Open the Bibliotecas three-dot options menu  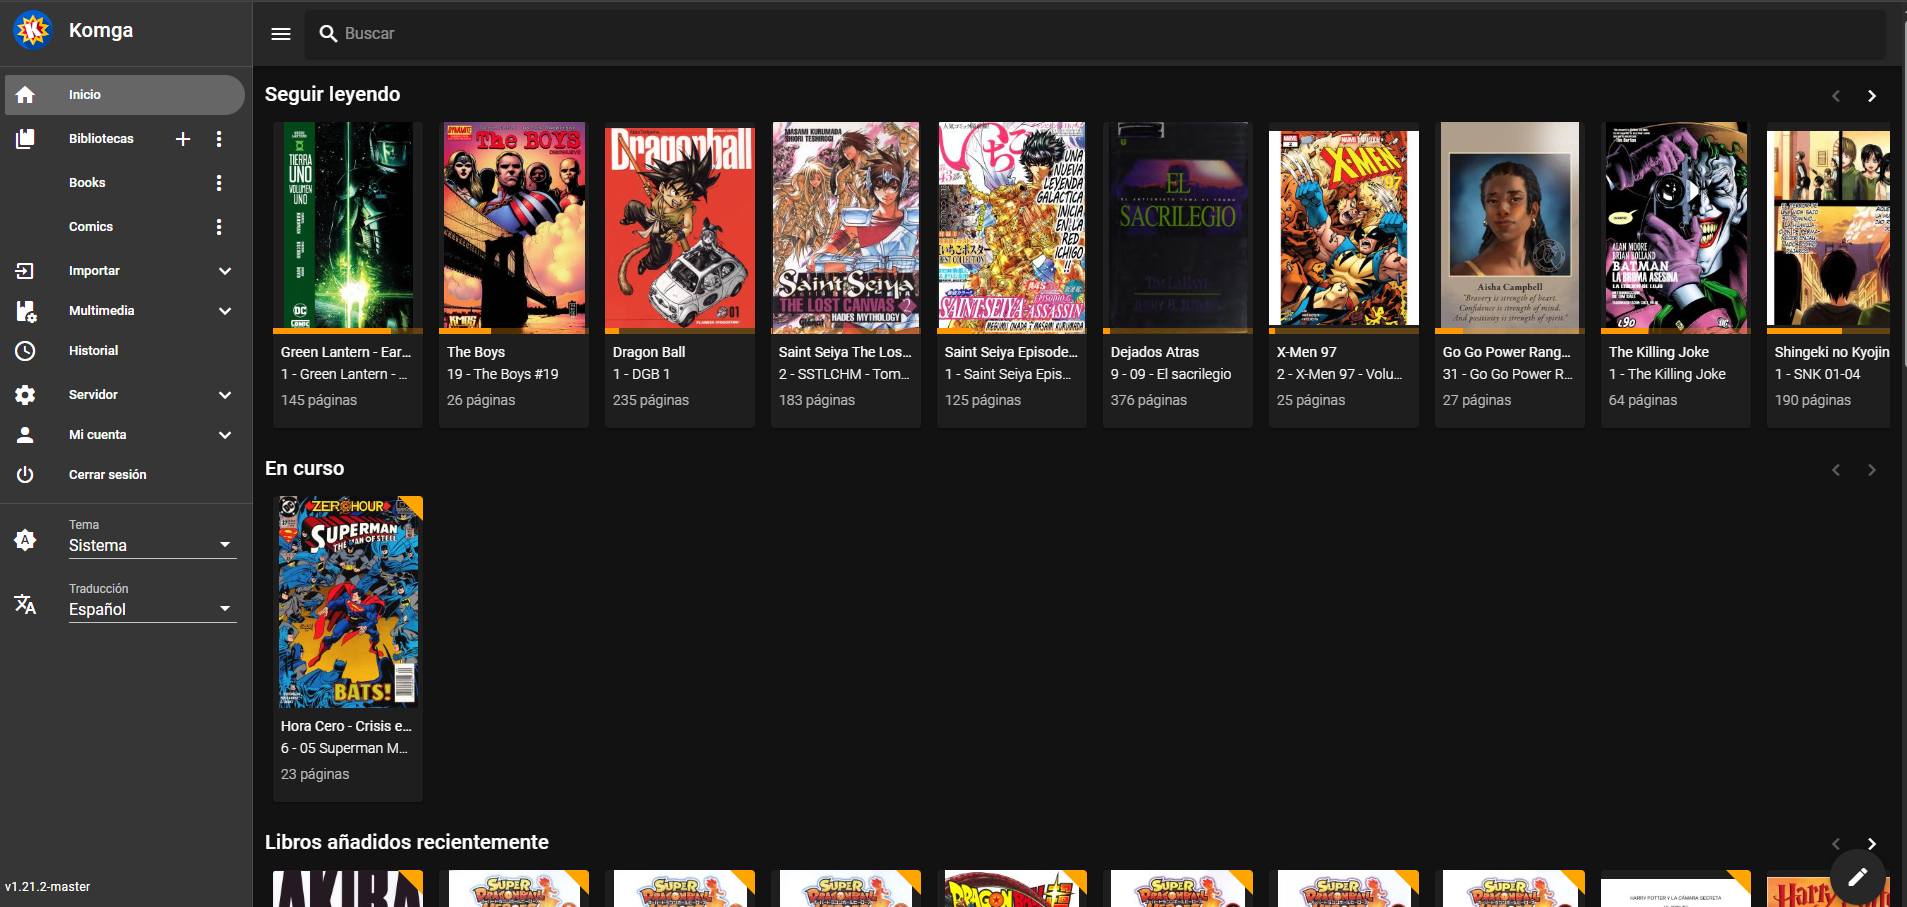219,139
